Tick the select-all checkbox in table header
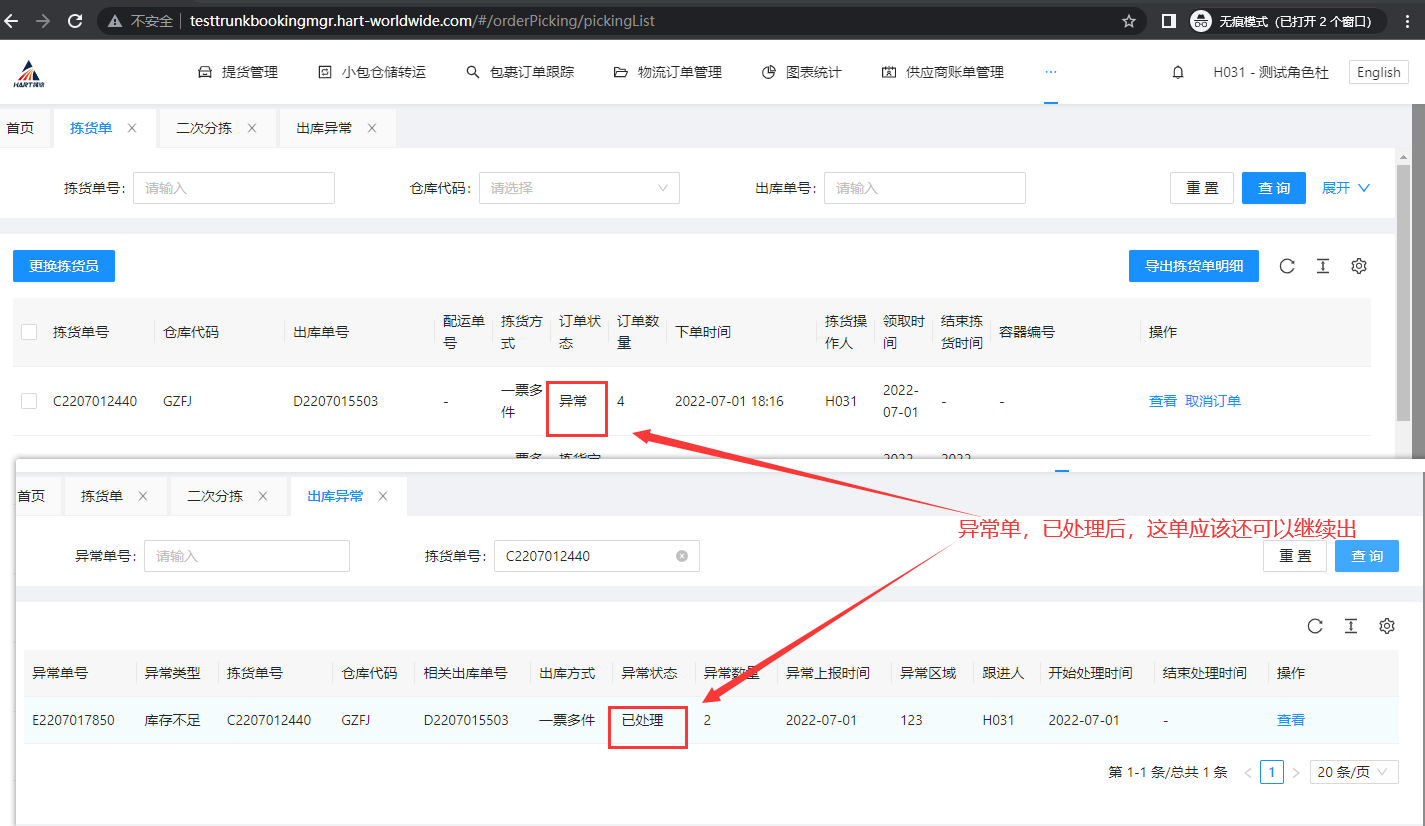 point(29,332)
